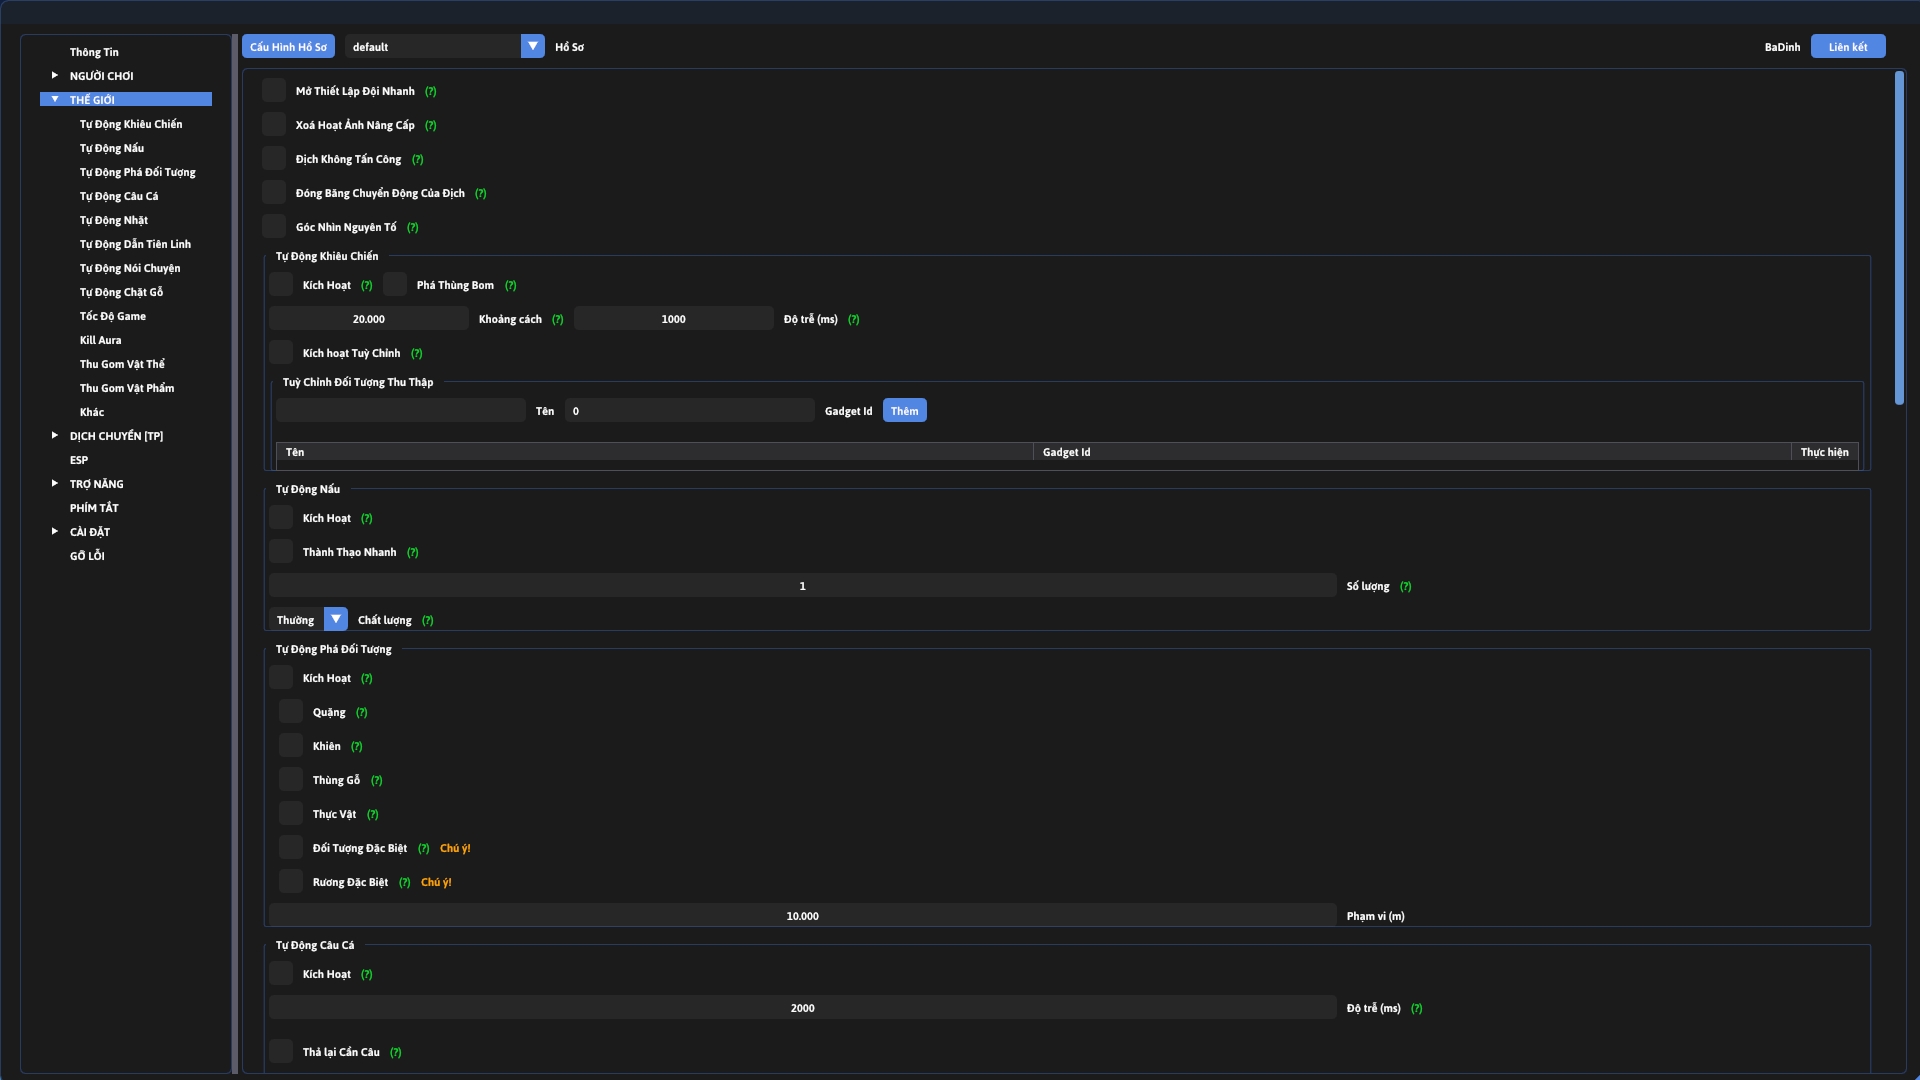Click the Liên kết button
1920x1080 pixels.
(1847, 47)
